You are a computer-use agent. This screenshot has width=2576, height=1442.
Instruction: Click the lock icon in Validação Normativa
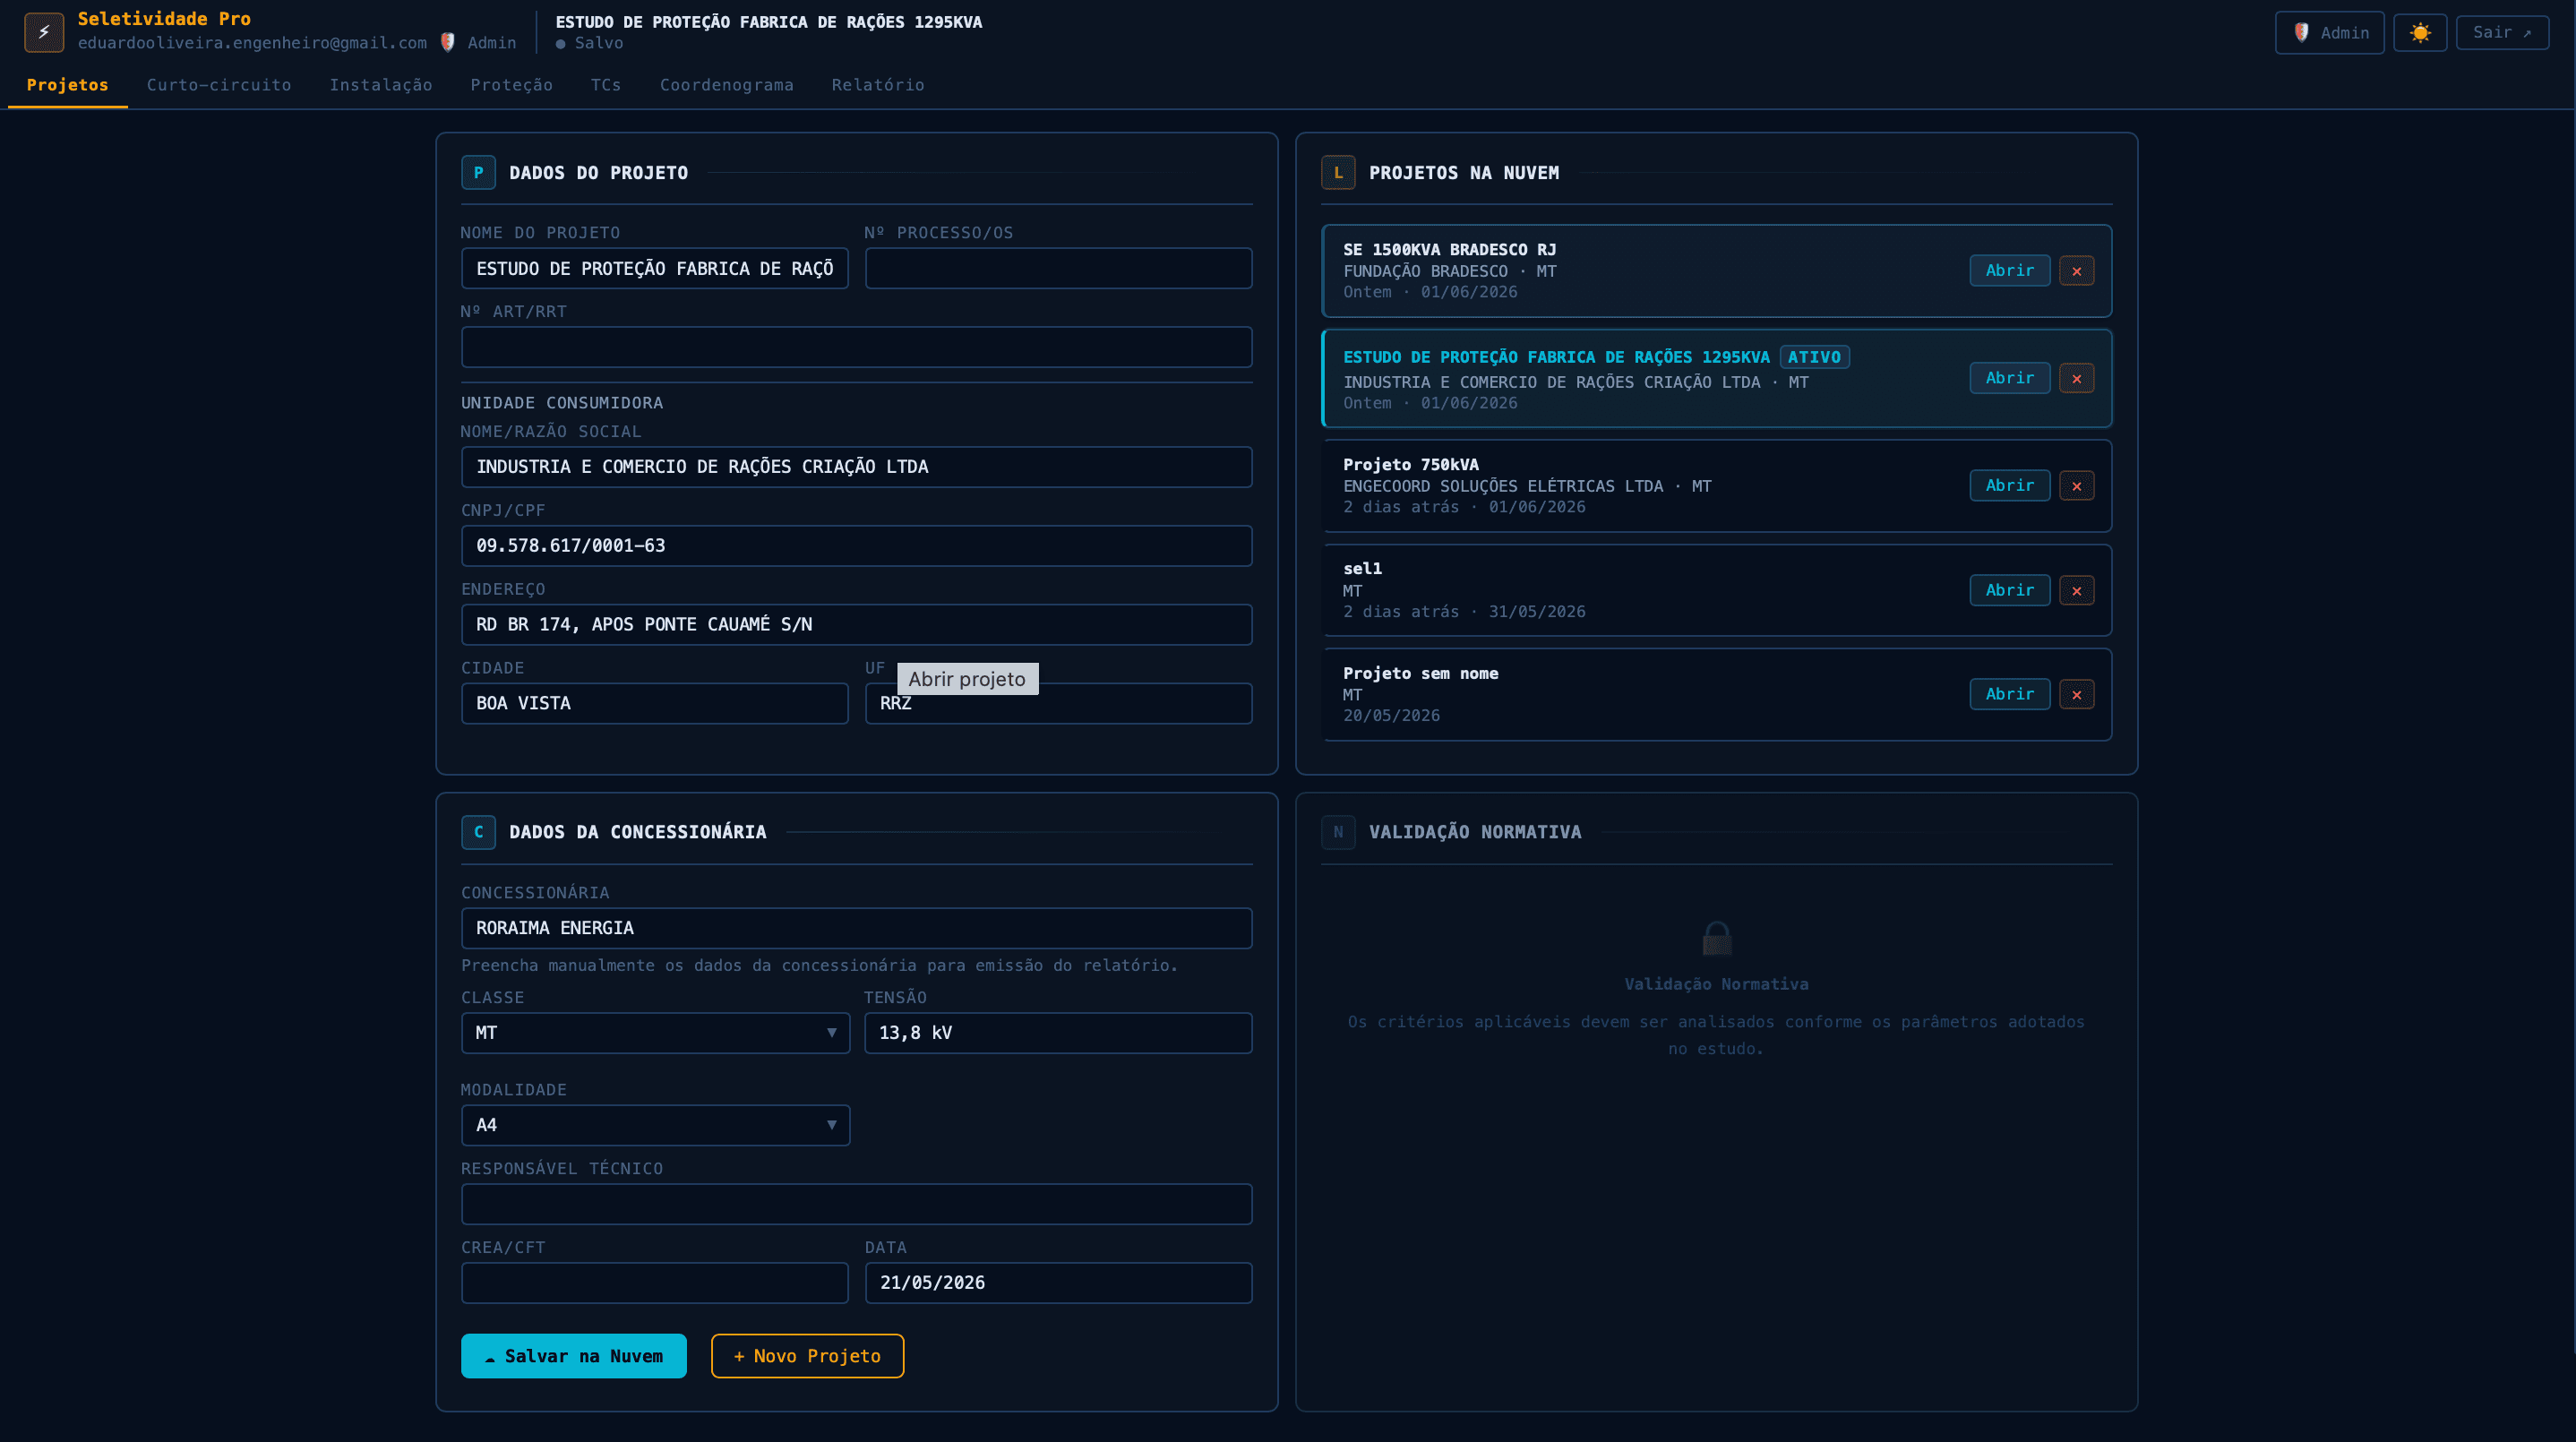(1717, 938)
